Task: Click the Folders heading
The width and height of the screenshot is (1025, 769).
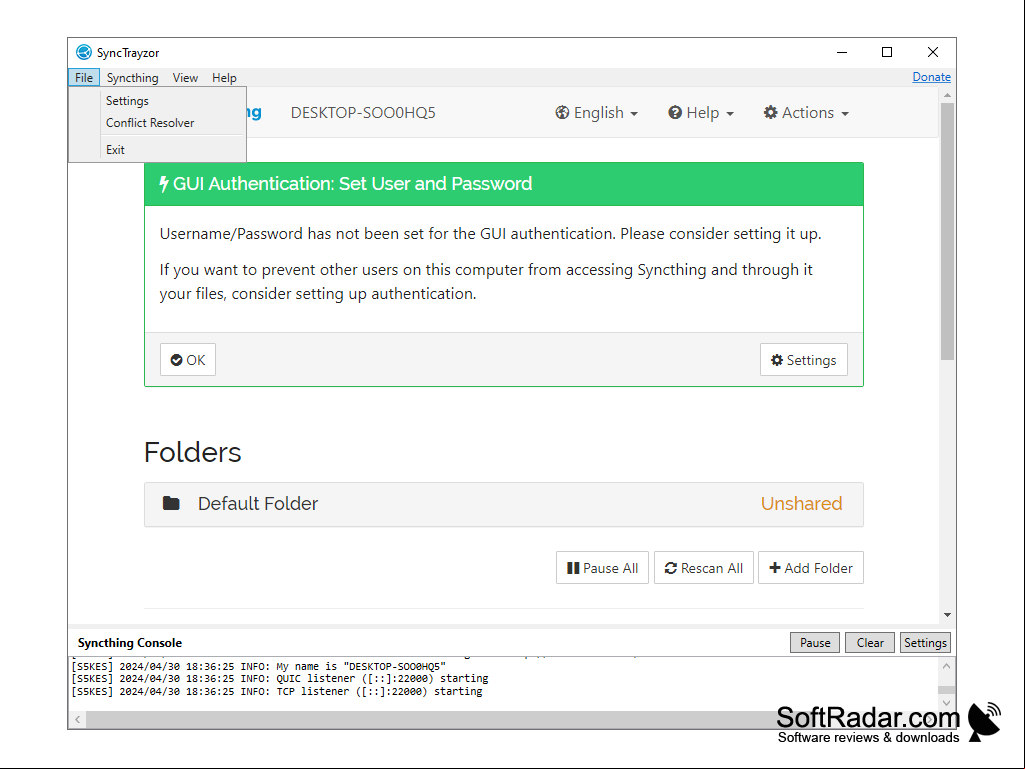Action: tap(192, 452)
